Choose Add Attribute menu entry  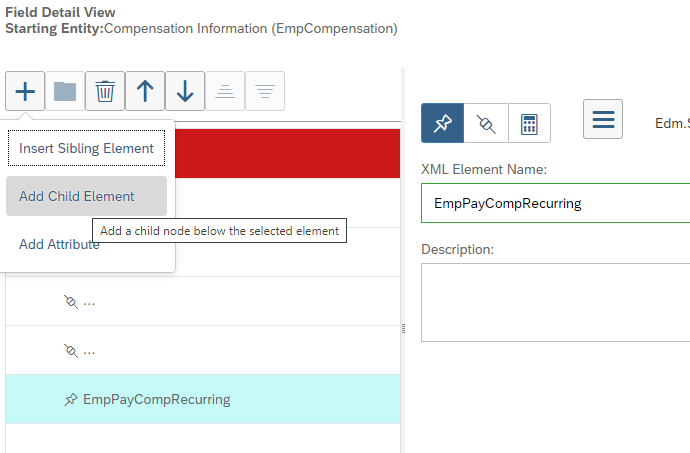tap(59, 244)
